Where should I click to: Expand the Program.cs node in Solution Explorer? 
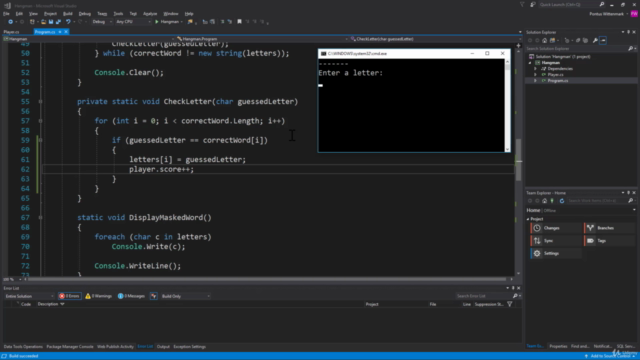536,81
